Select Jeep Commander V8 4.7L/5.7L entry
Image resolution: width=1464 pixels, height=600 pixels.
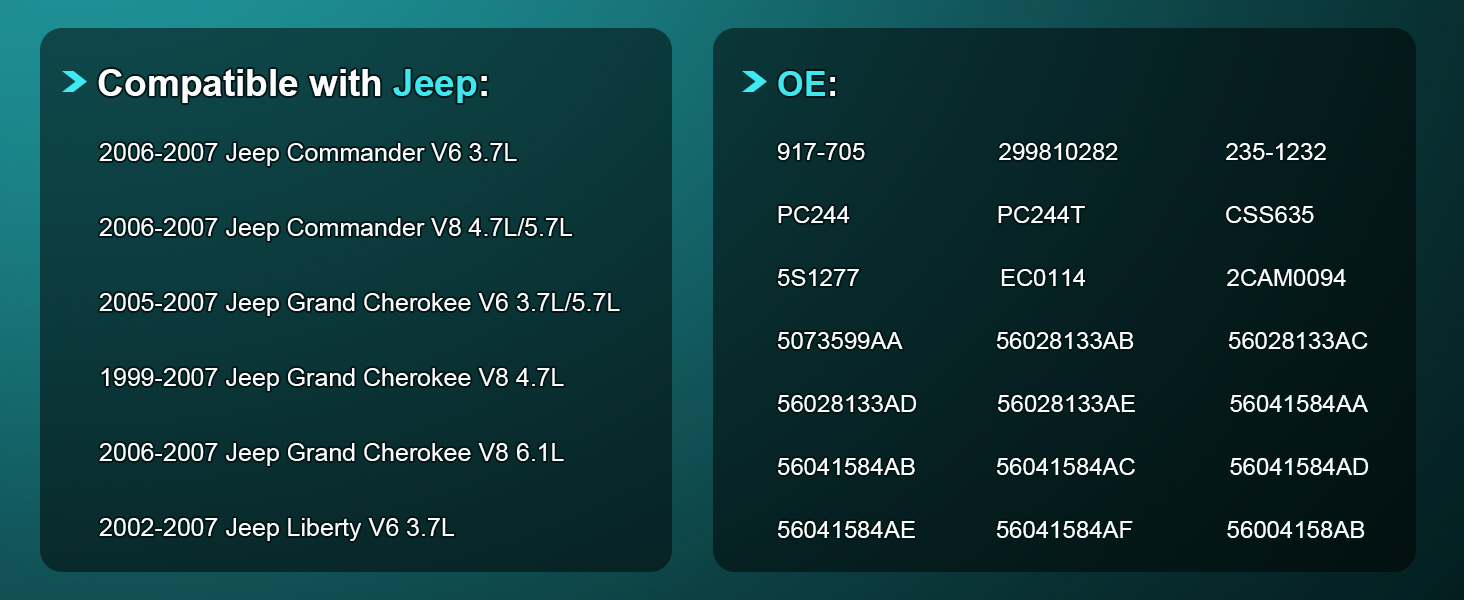pyautogui.click(x=336, y=228)
